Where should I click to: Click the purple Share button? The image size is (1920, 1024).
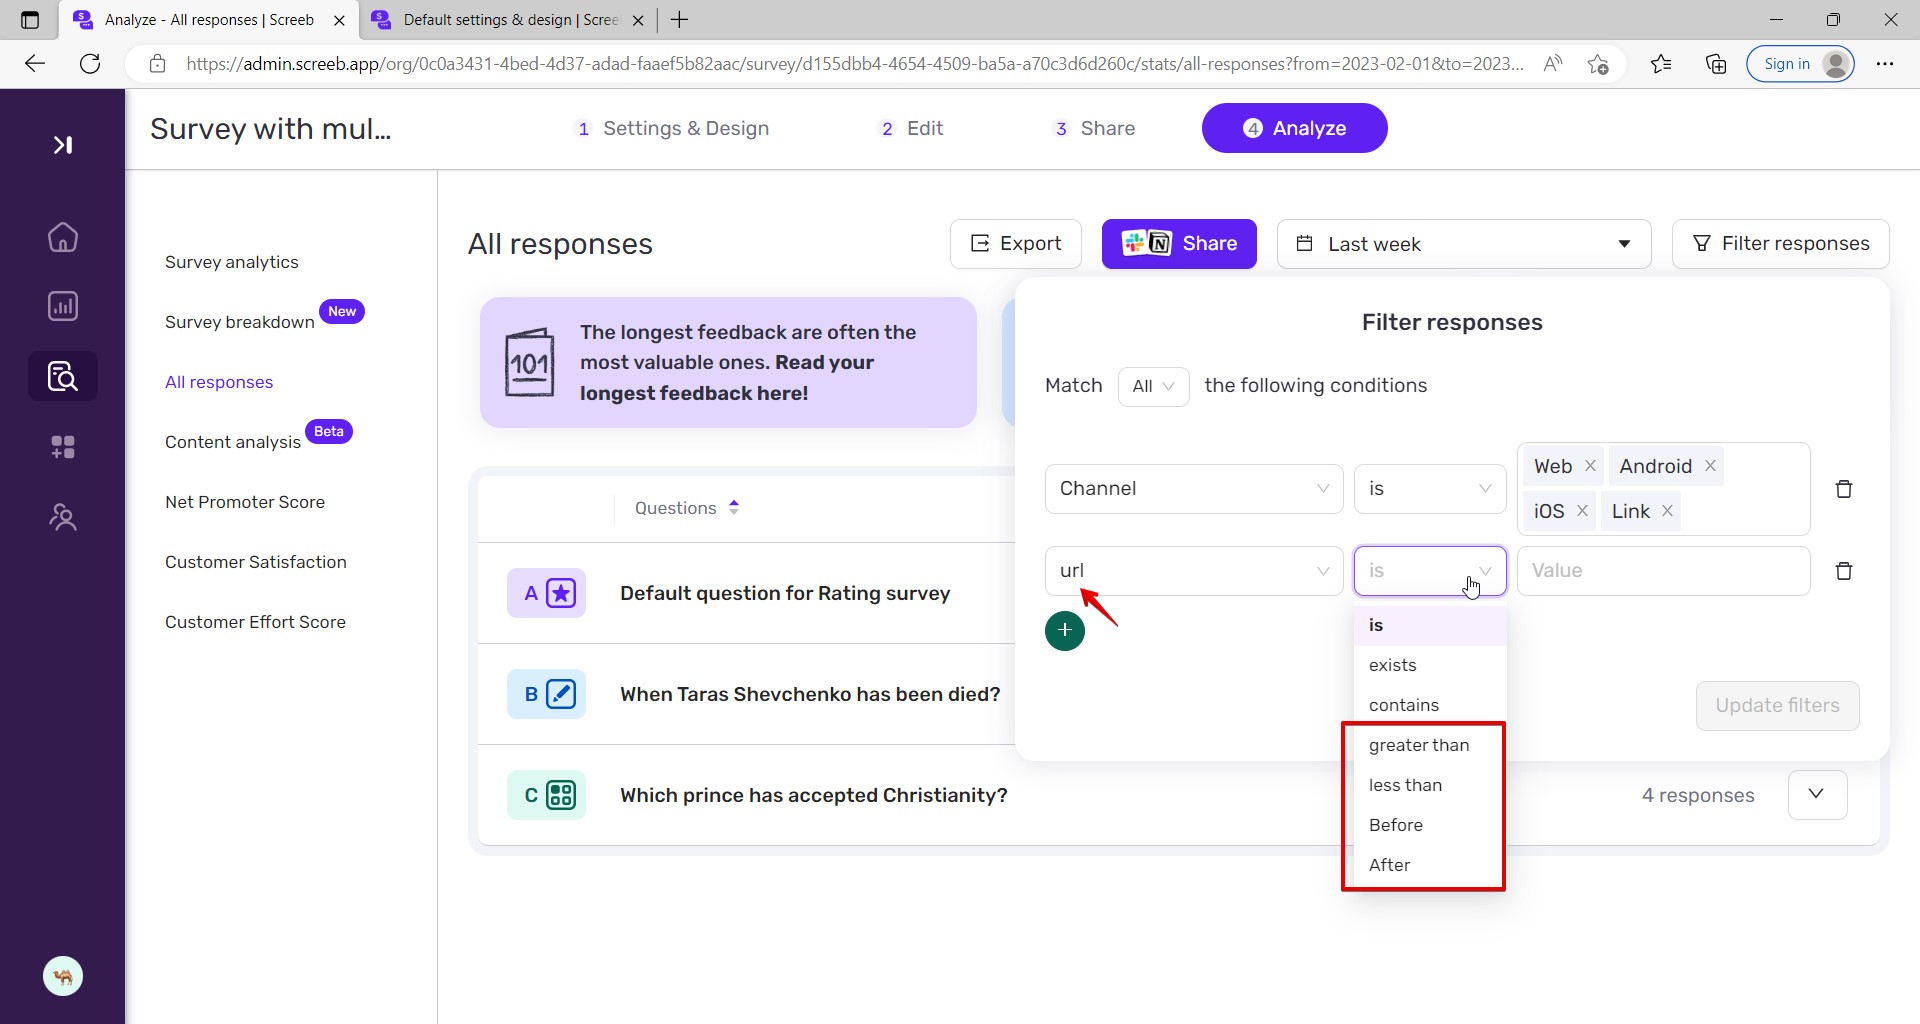click(1179, 244)
